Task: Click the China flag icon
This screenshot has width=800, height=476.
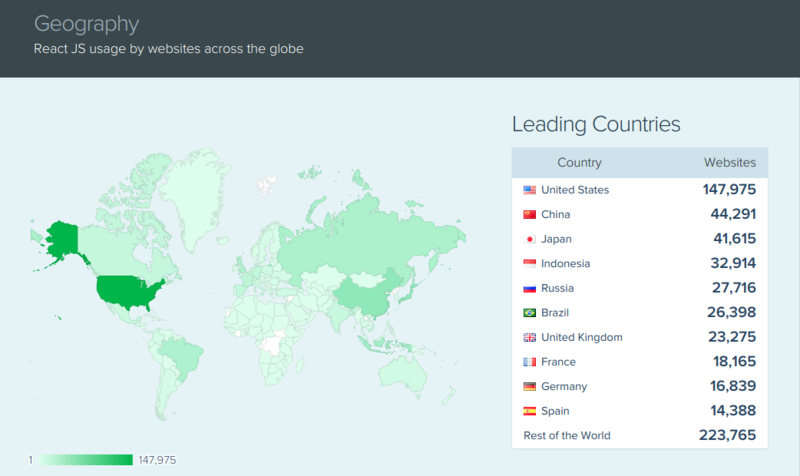Action: click(x=530, y=215)
